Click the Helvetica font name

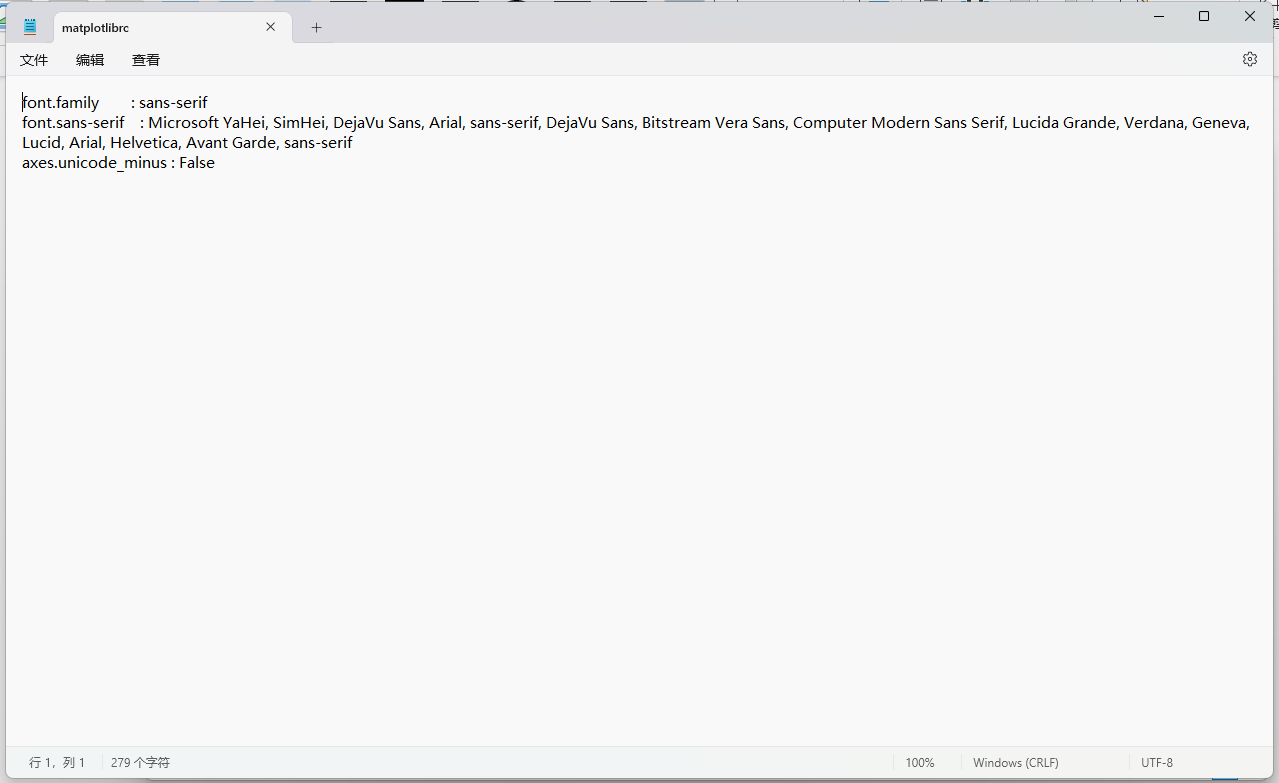145,143
